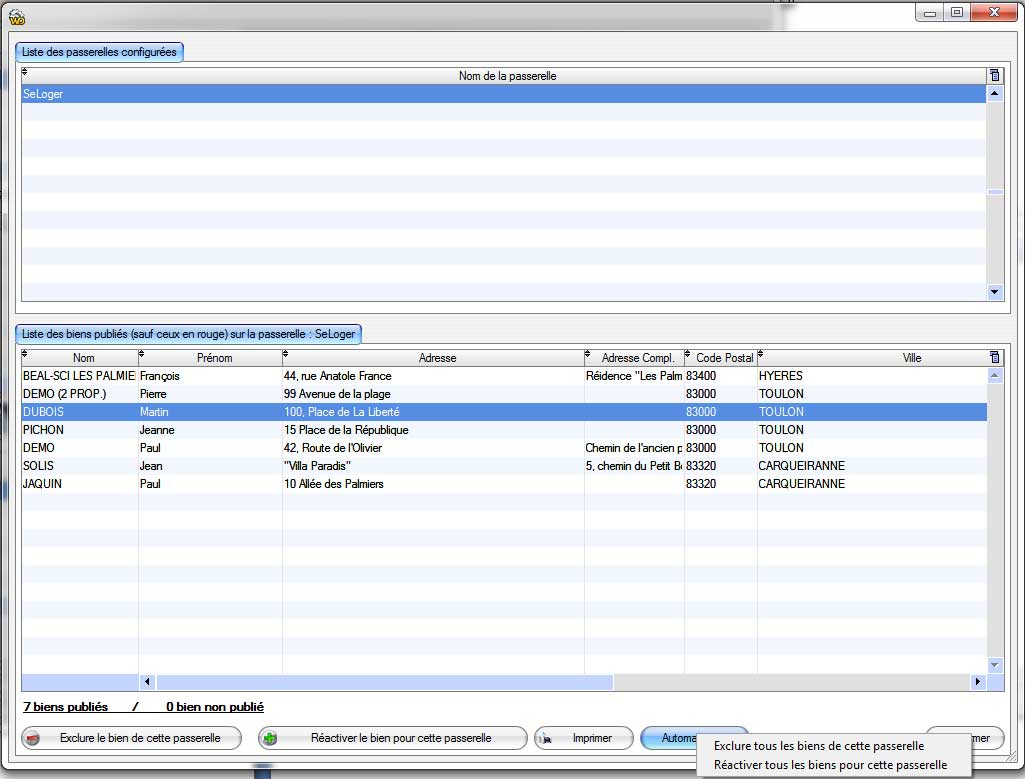Click Réidence "Les Palm complement cell
Viewport: 1025px width, 779px height.
pos(633,376)
